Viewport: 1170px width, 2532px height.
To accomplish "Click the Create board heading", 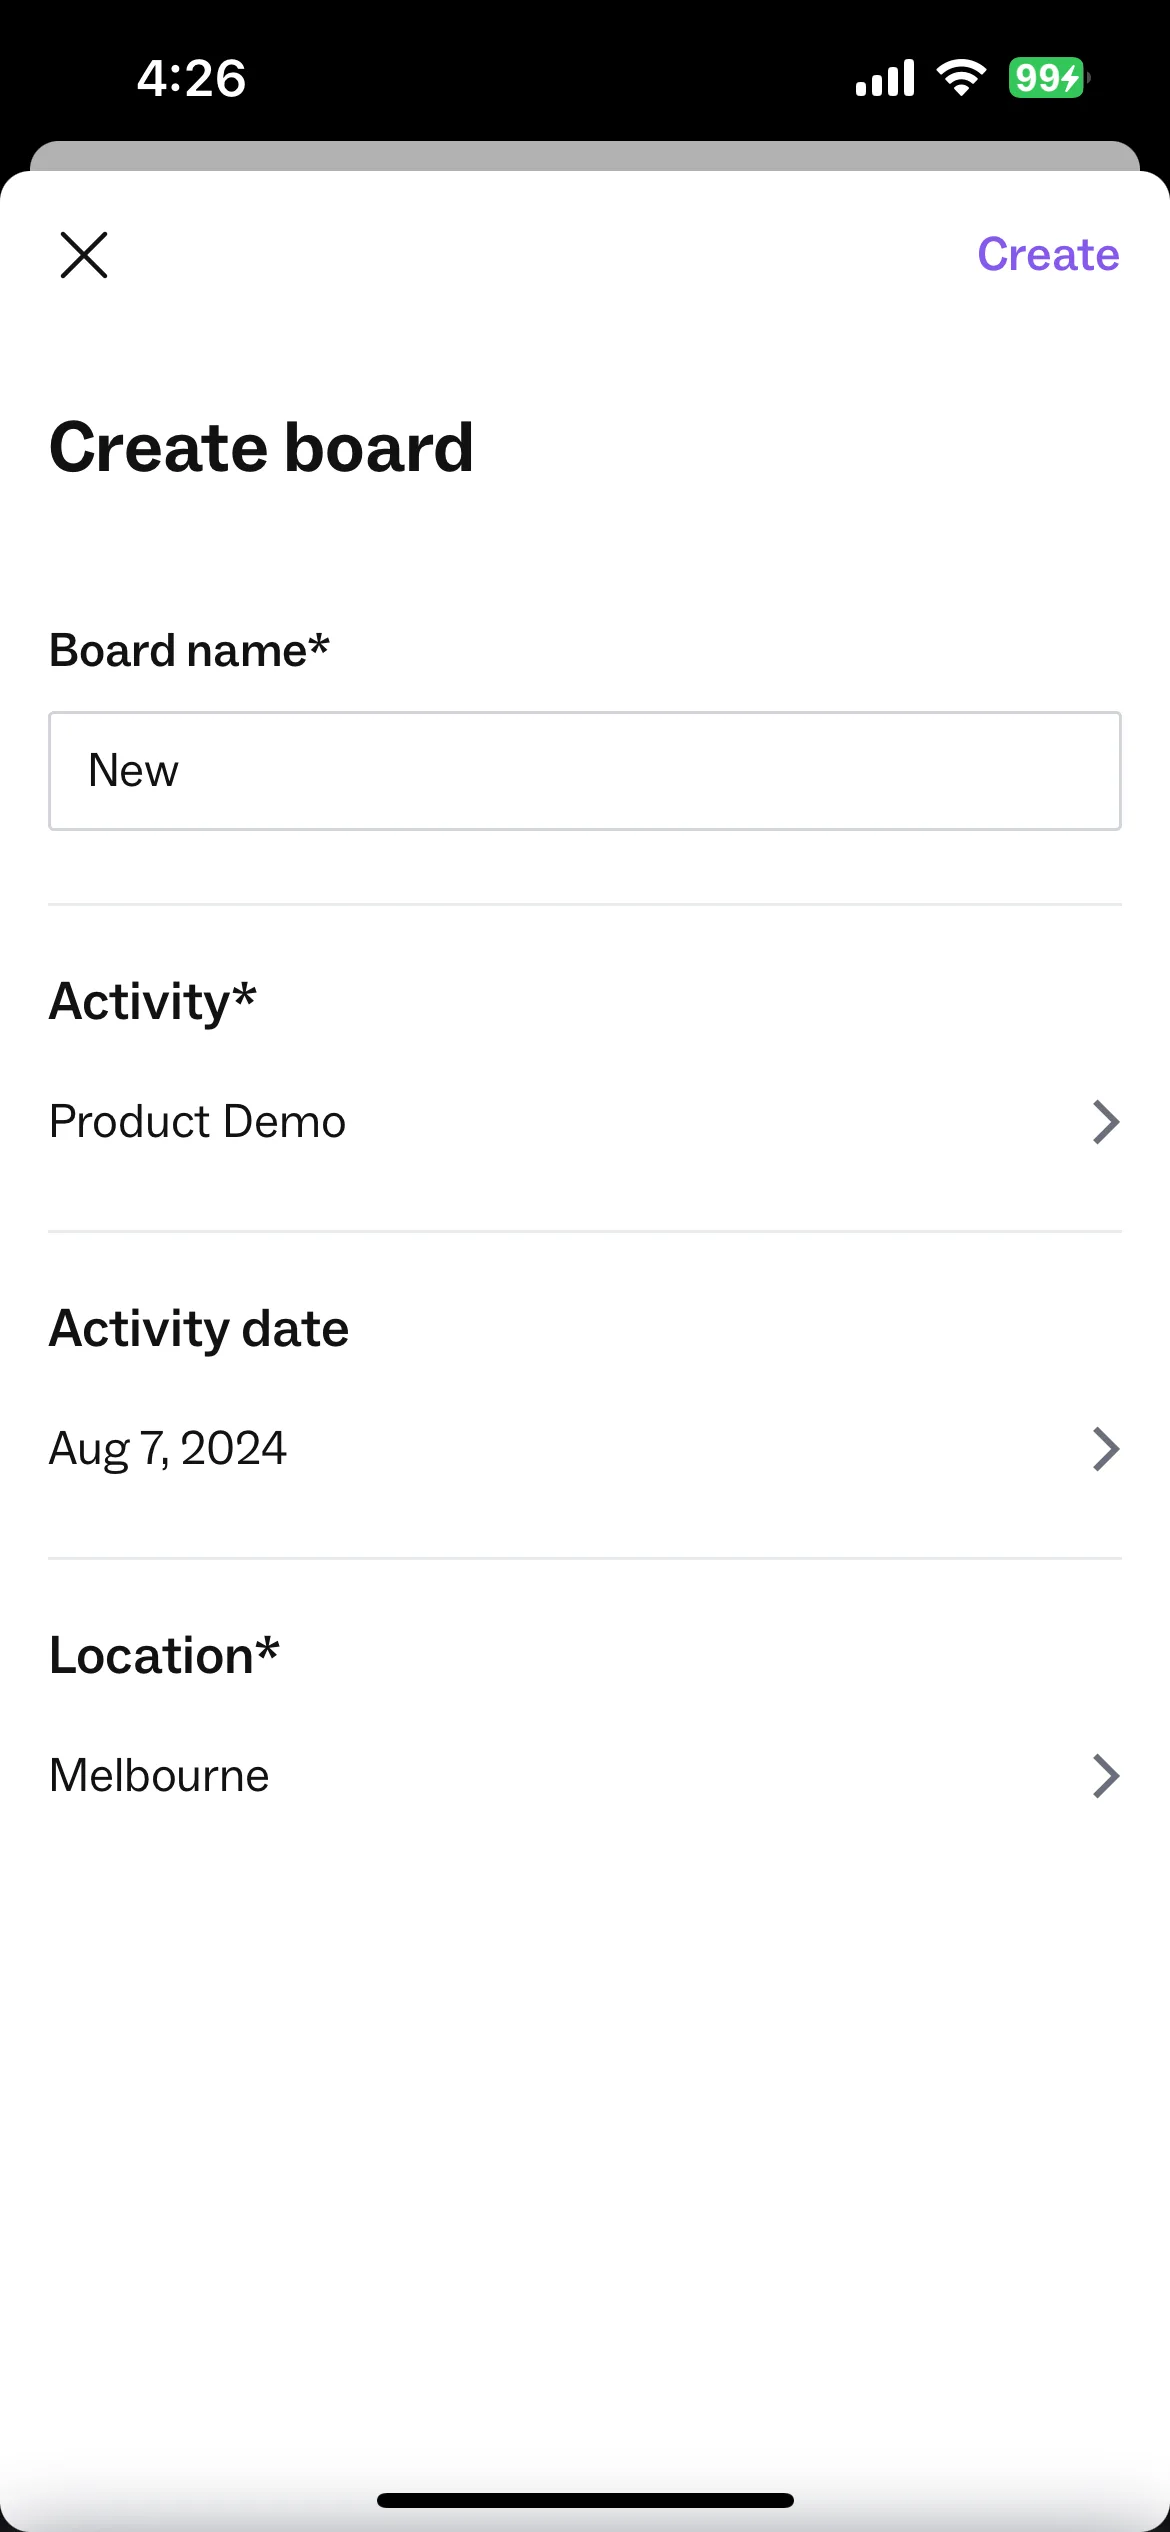I will (x=261, y=447).
